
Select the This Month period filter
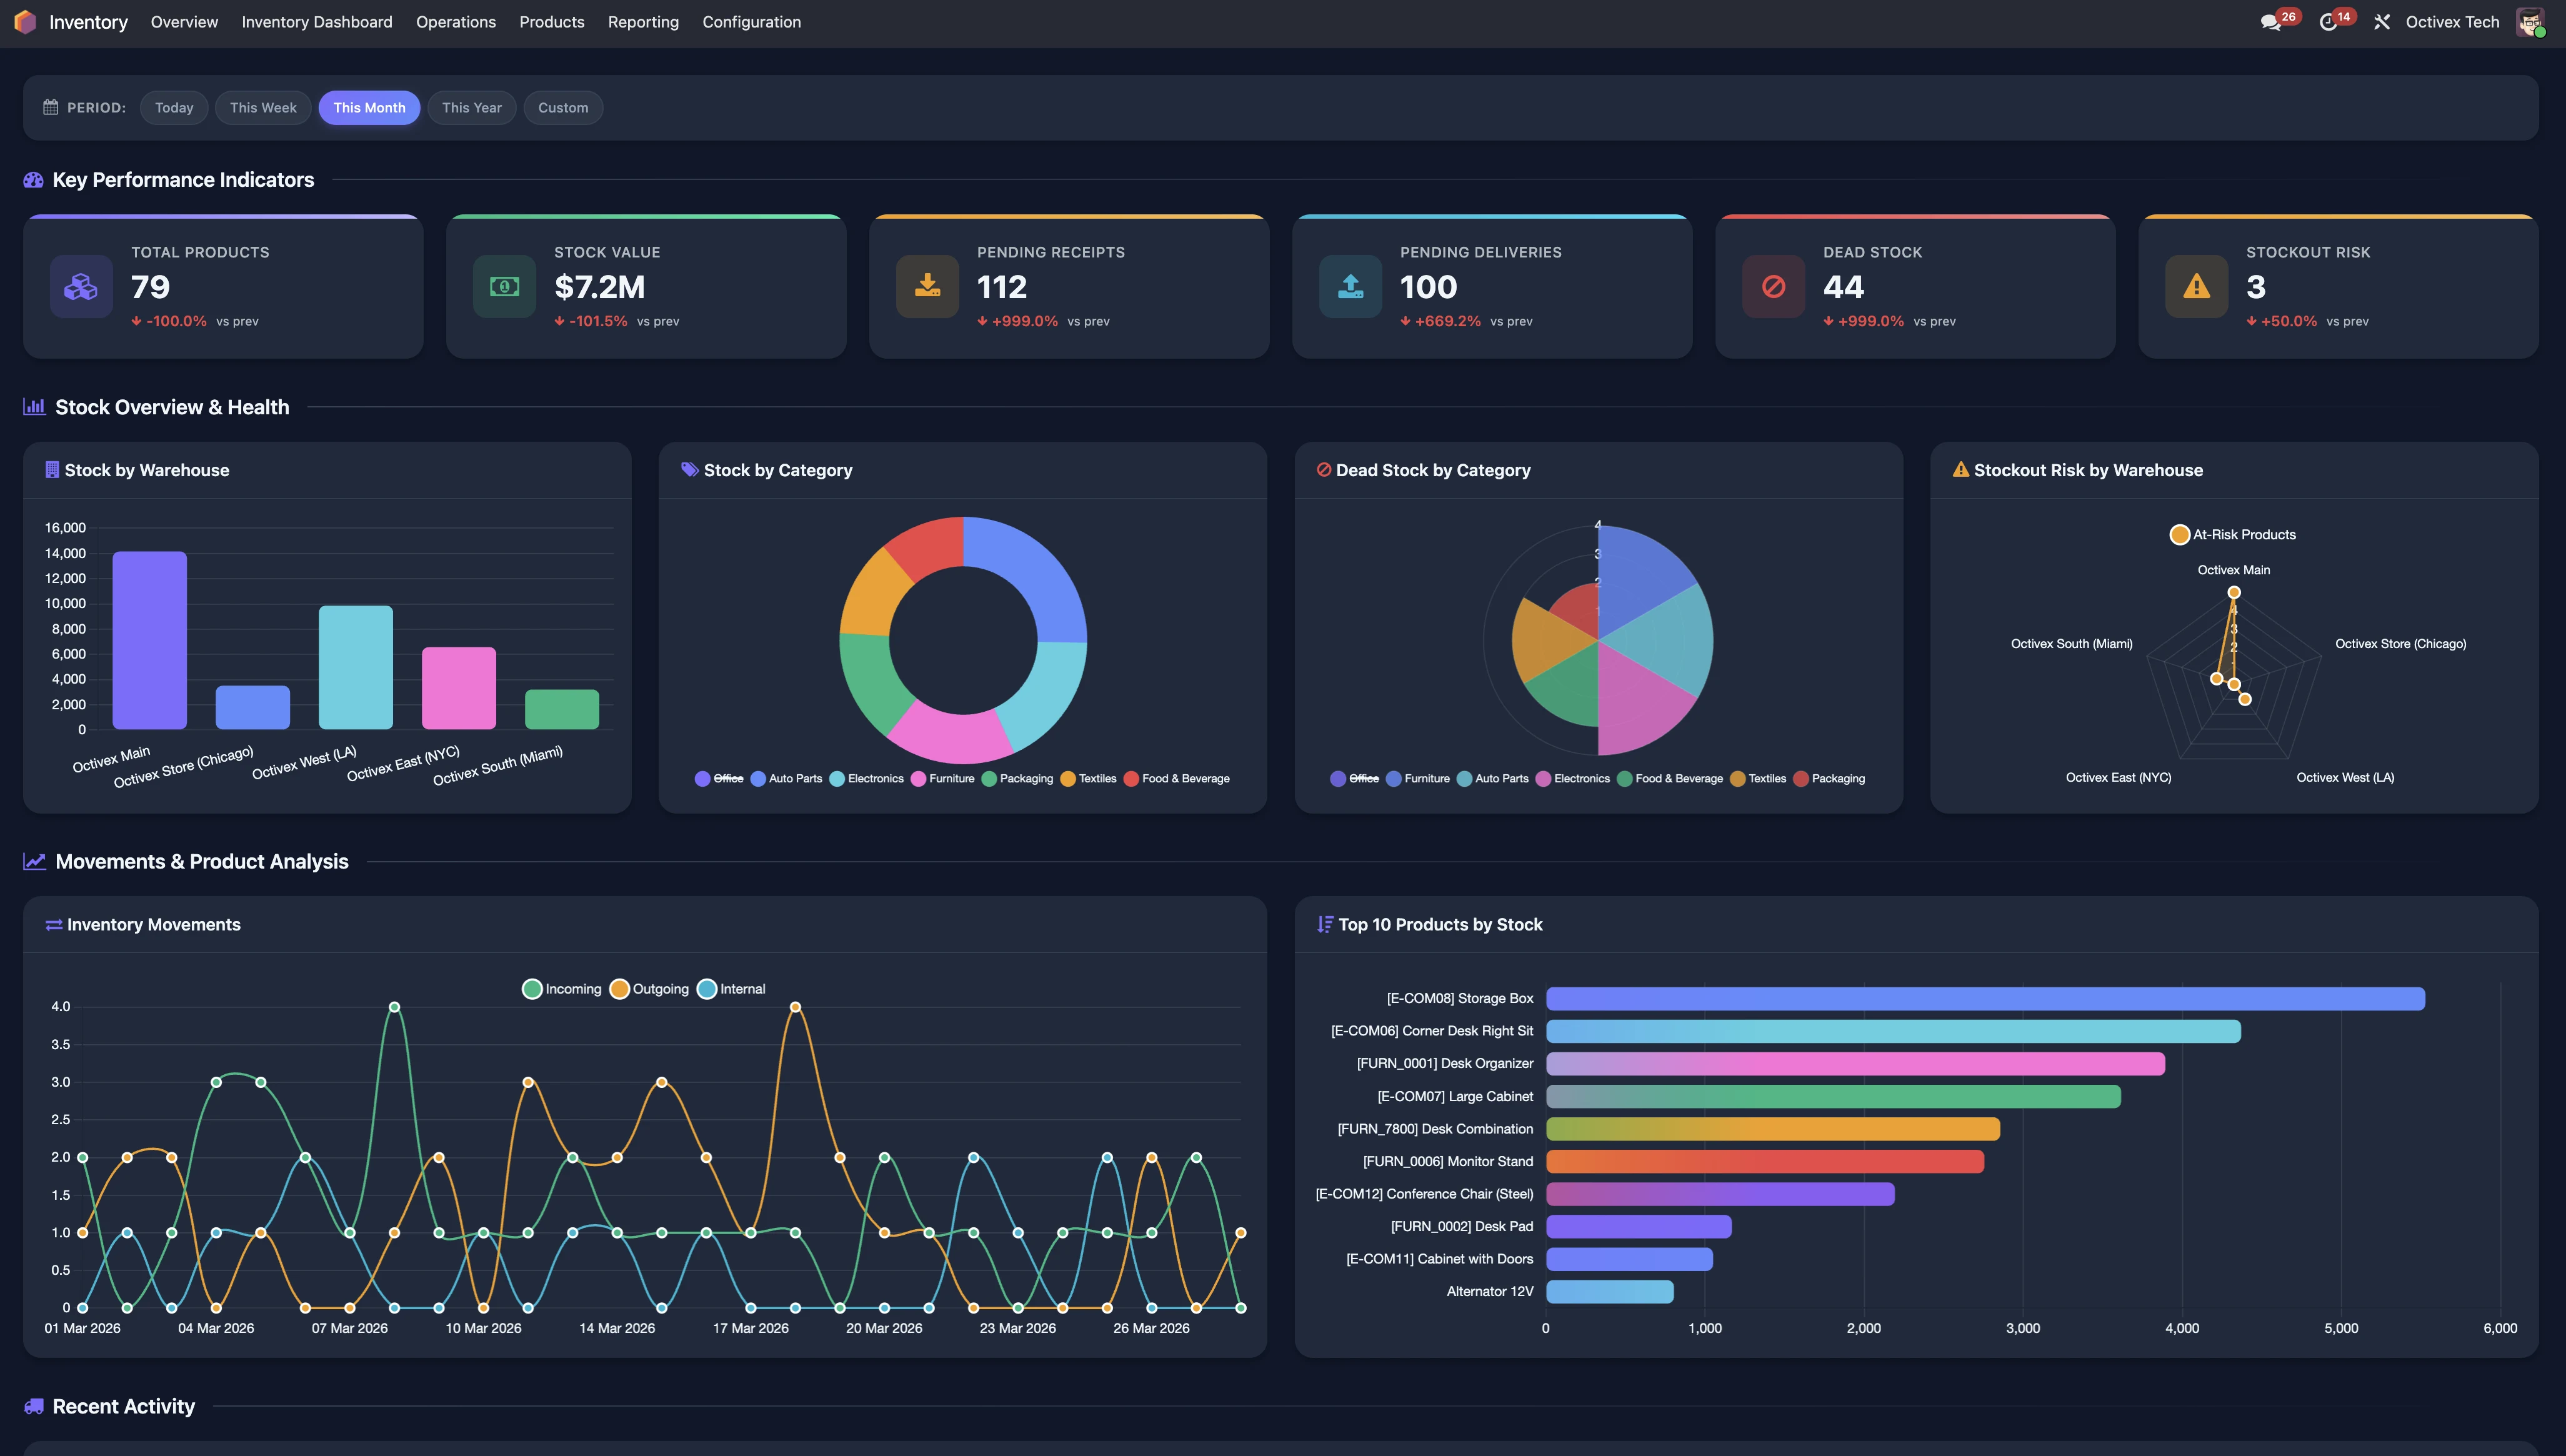pos(369,108)
